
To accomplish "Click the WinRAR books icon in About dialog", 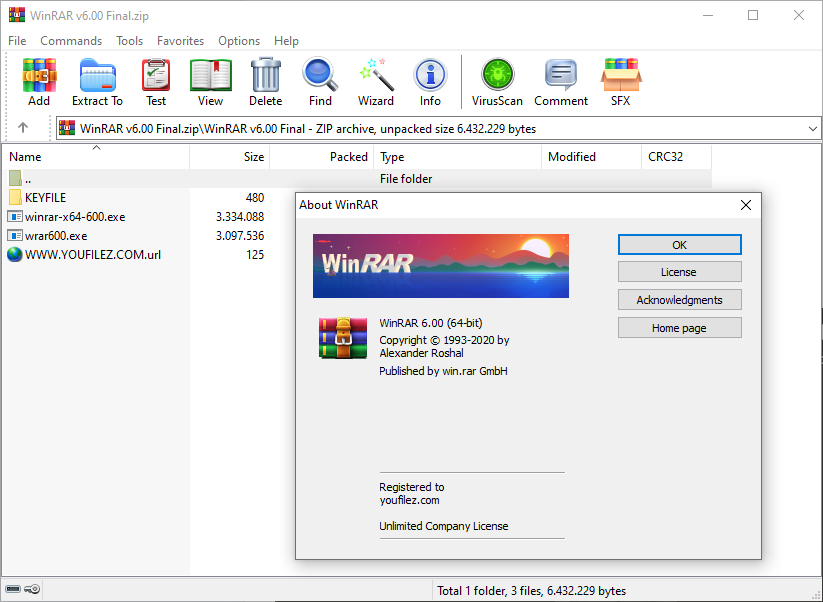I will pyautogui.click(x=343, y=338).
